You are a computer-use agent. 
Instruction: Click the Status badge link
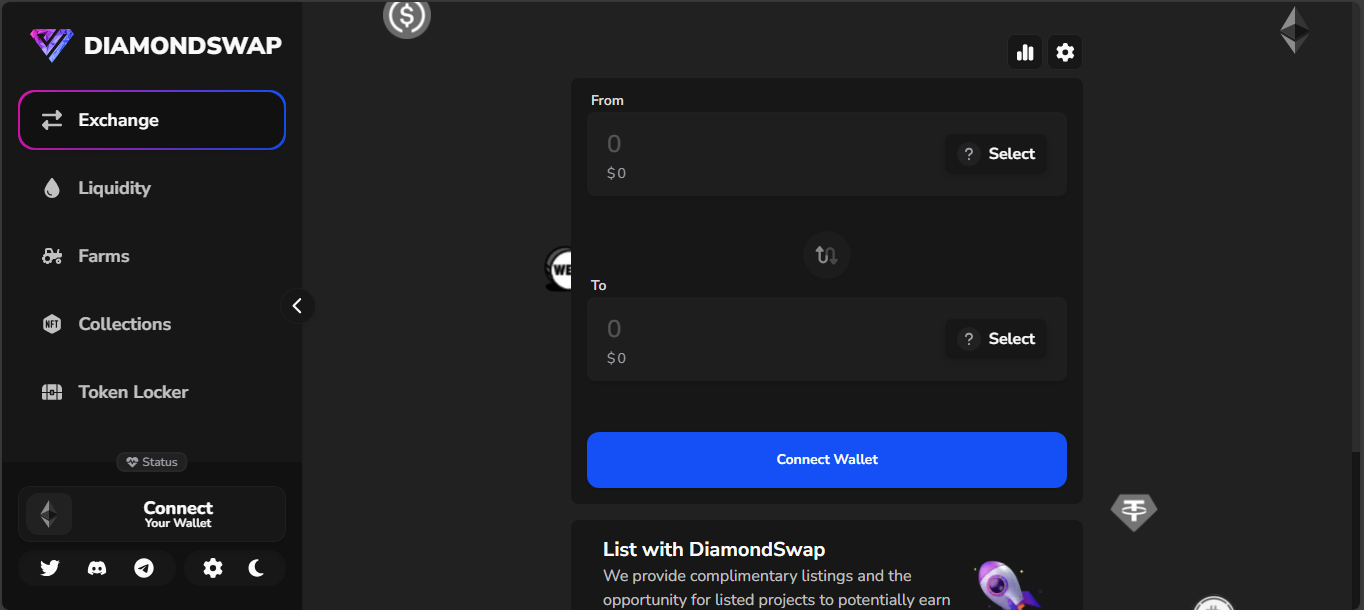[x=152, y=462]
